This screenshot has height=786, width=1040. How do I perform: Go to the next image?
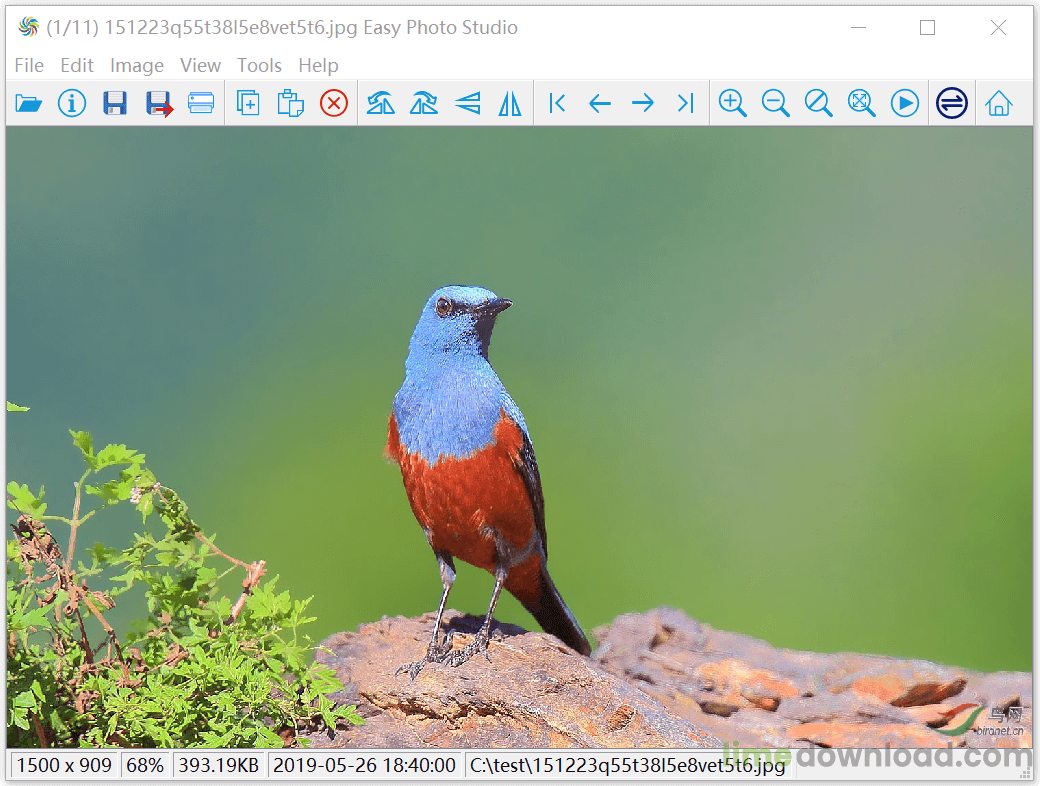tap(643, 103)
